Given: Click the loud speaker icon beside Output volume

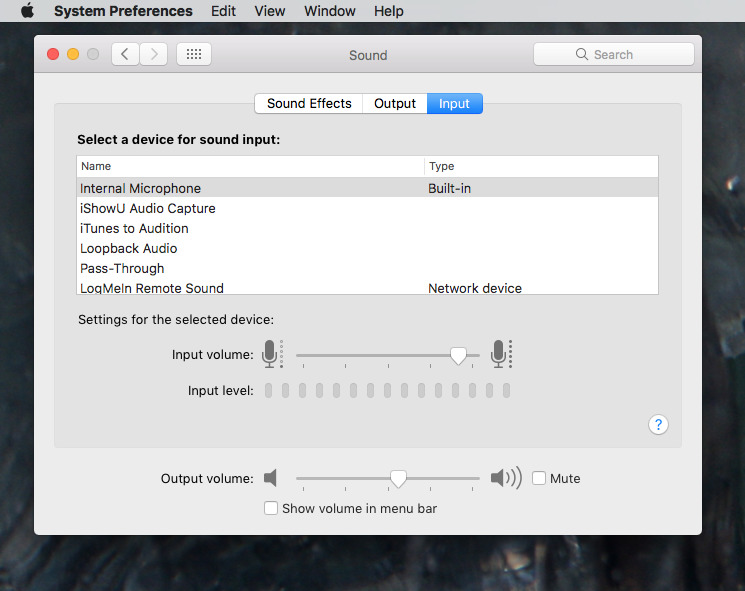Looking at the screenshot, I should click(506, 477).
